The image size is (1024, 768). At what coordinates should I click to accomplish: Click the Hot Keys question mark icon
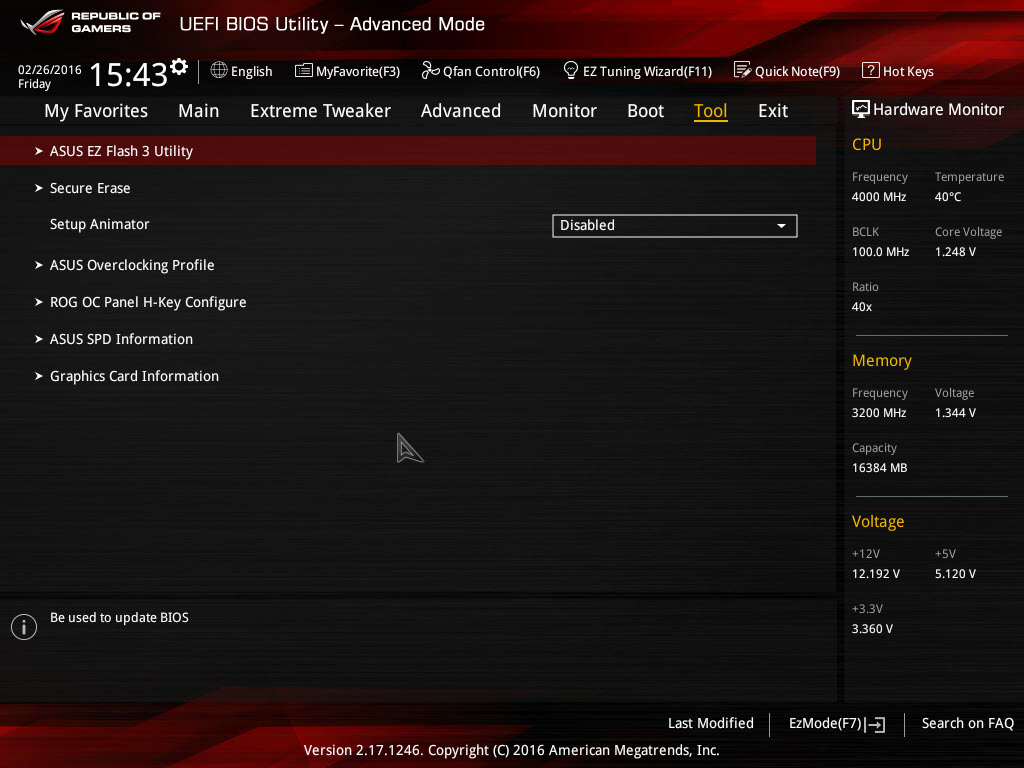(871, 70)
